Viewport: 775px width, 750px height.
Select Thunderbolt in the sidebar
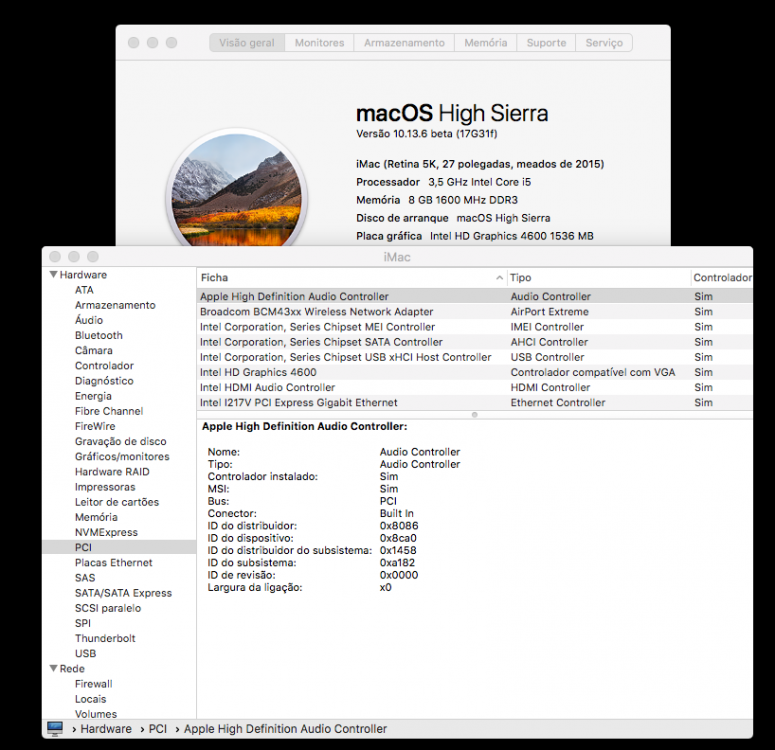click(105, 638)
